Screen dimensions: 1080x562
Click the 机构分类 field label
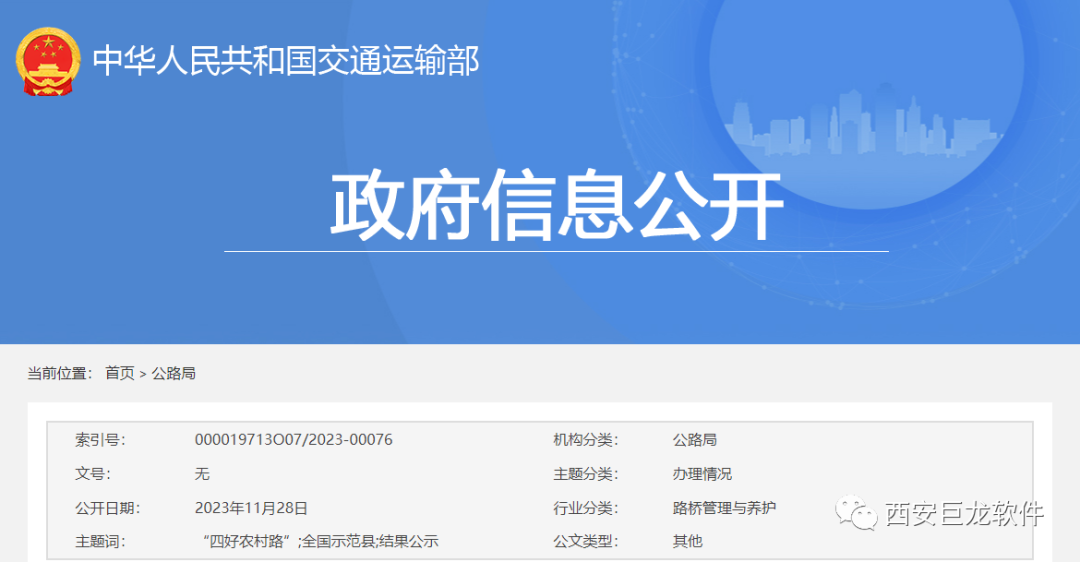coord(586,439)
